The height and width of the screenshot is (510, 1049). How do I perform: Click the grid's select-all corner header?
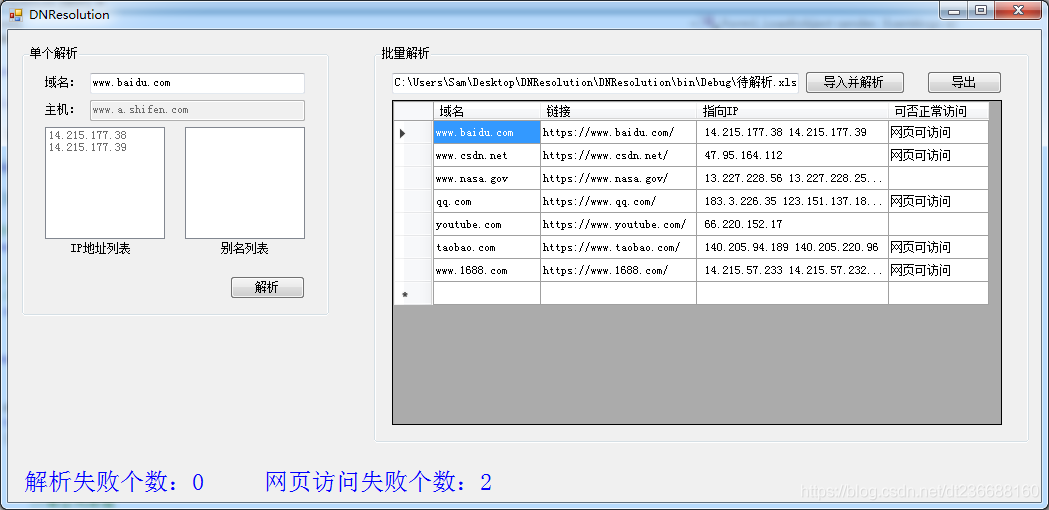pos(413,111)
